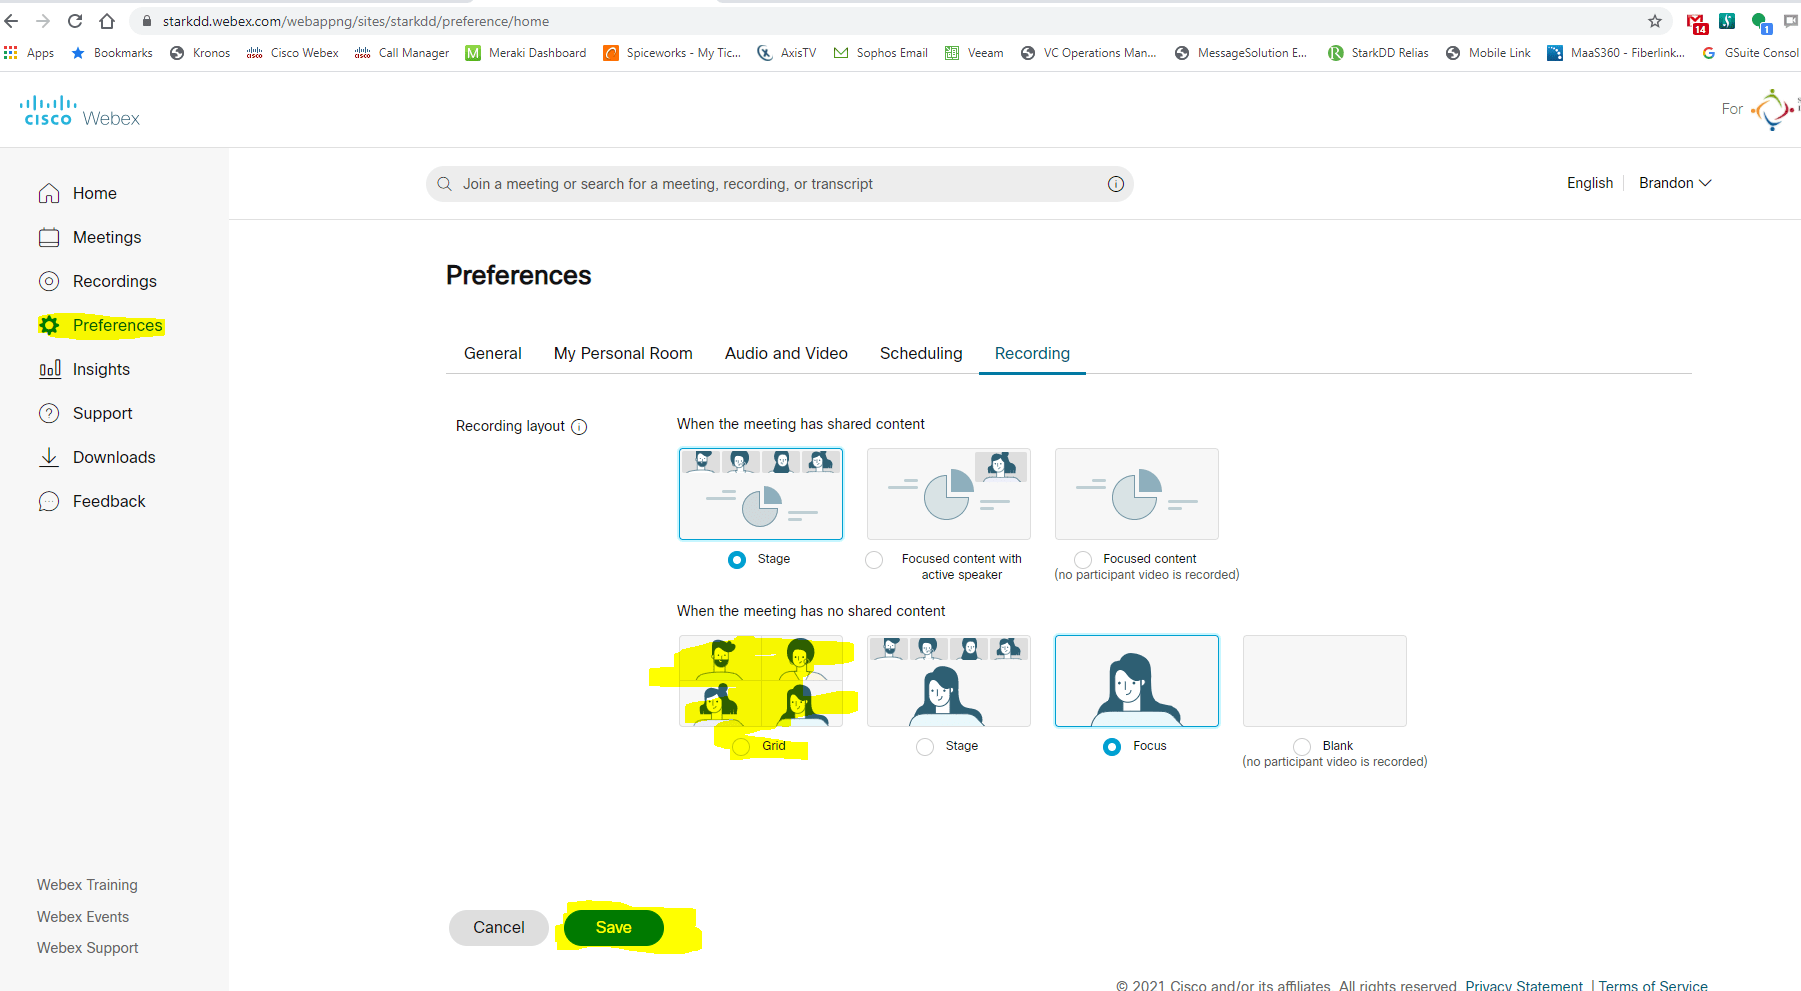Switch to the My Personal Room tab
Screen dimensions: 1801x991
point(623,353)
